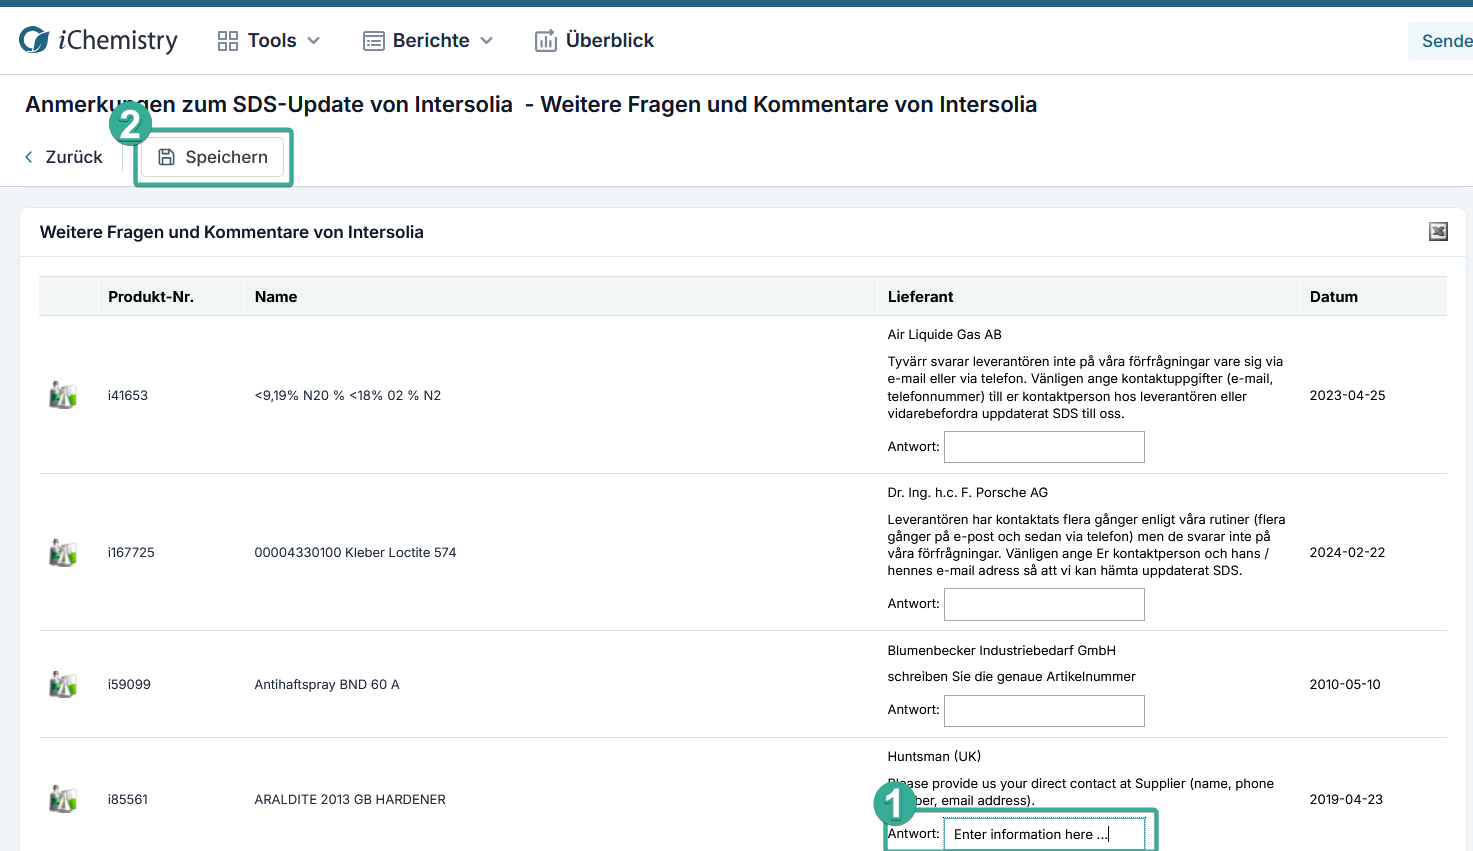Sort by the Name column header

(276, 296)
